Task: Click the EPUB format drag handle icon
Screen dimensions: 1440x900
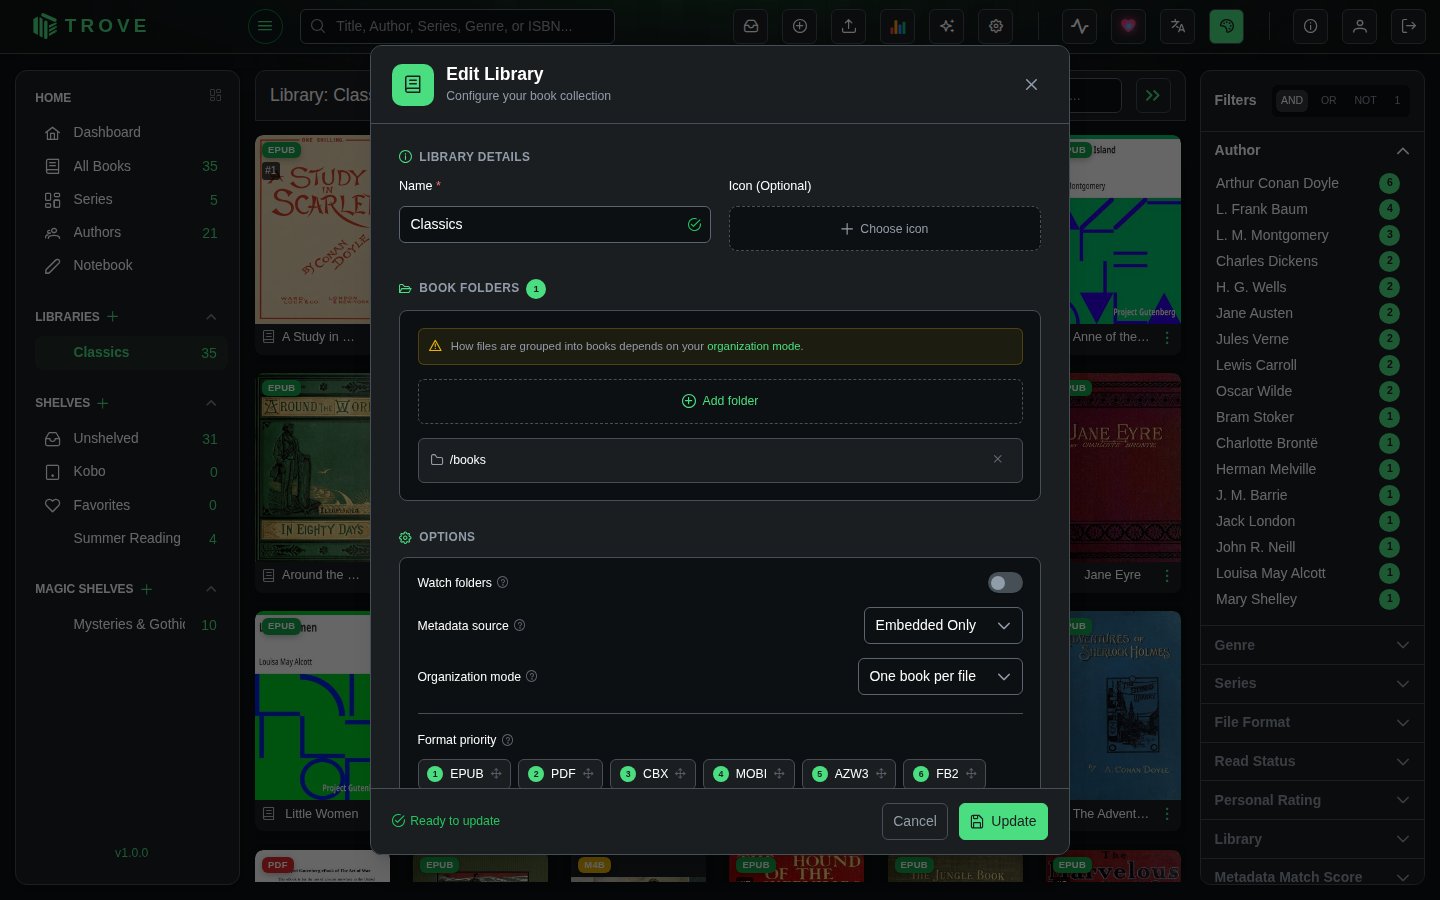Action: (496, 774)
